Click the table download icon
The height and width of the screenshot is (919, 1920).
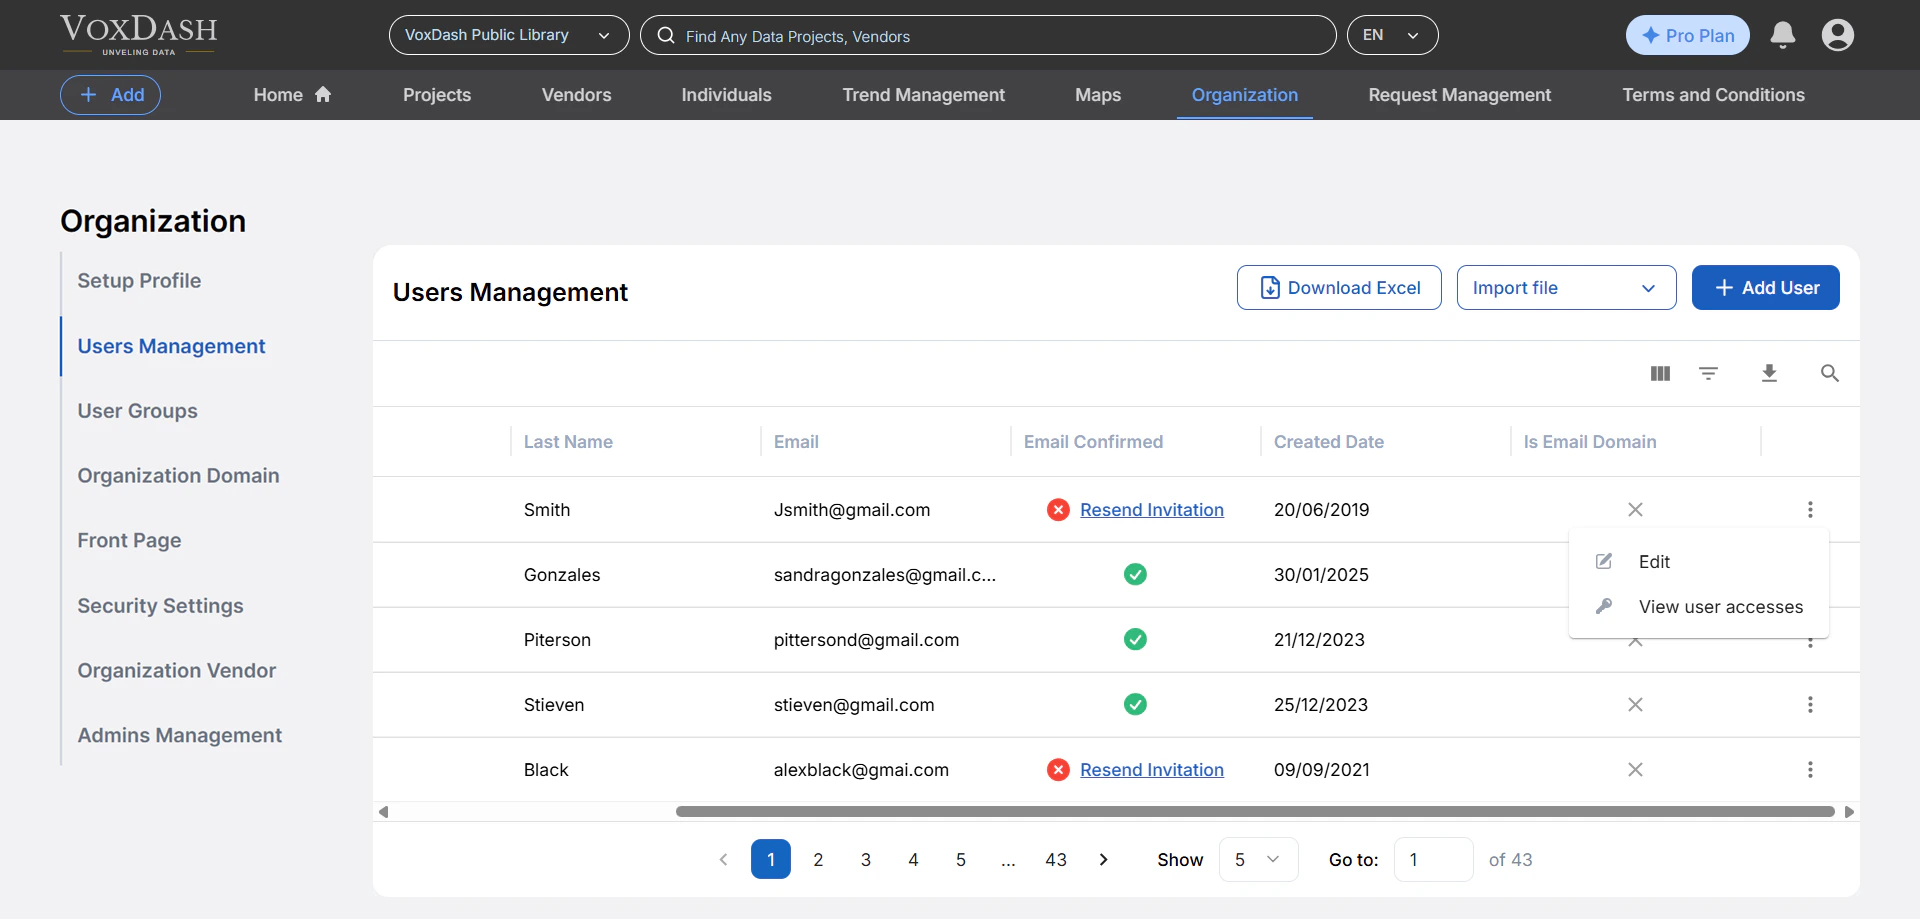pos(1769,373)
